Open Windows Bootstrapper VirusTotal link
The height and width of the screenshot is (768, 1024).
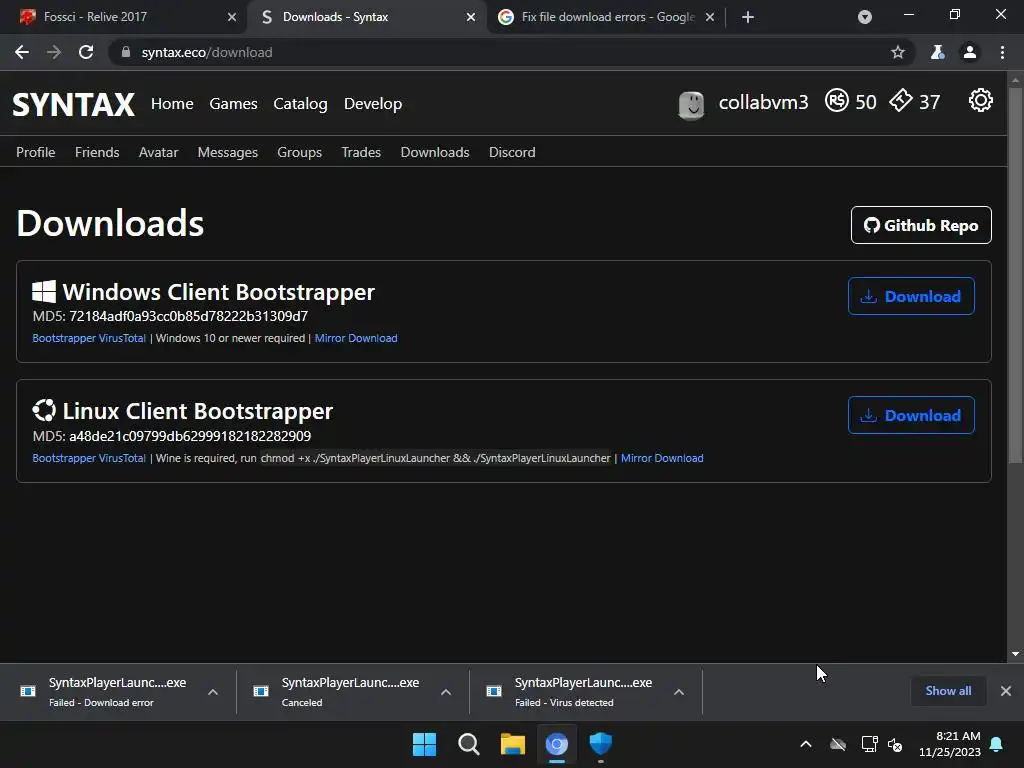tap(89, 338)
